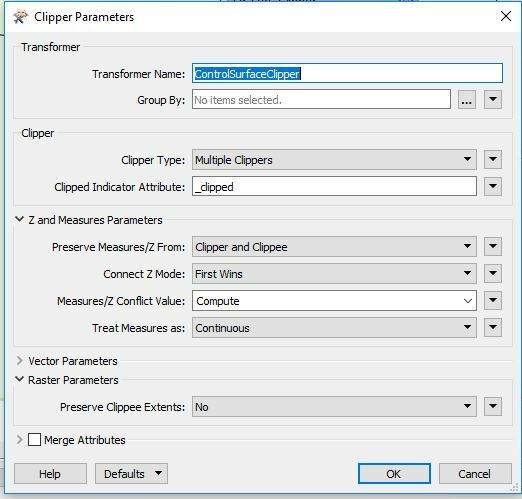Open the Group By arrow menu button
The image size is (522, 499).
(x=493, y=99)
